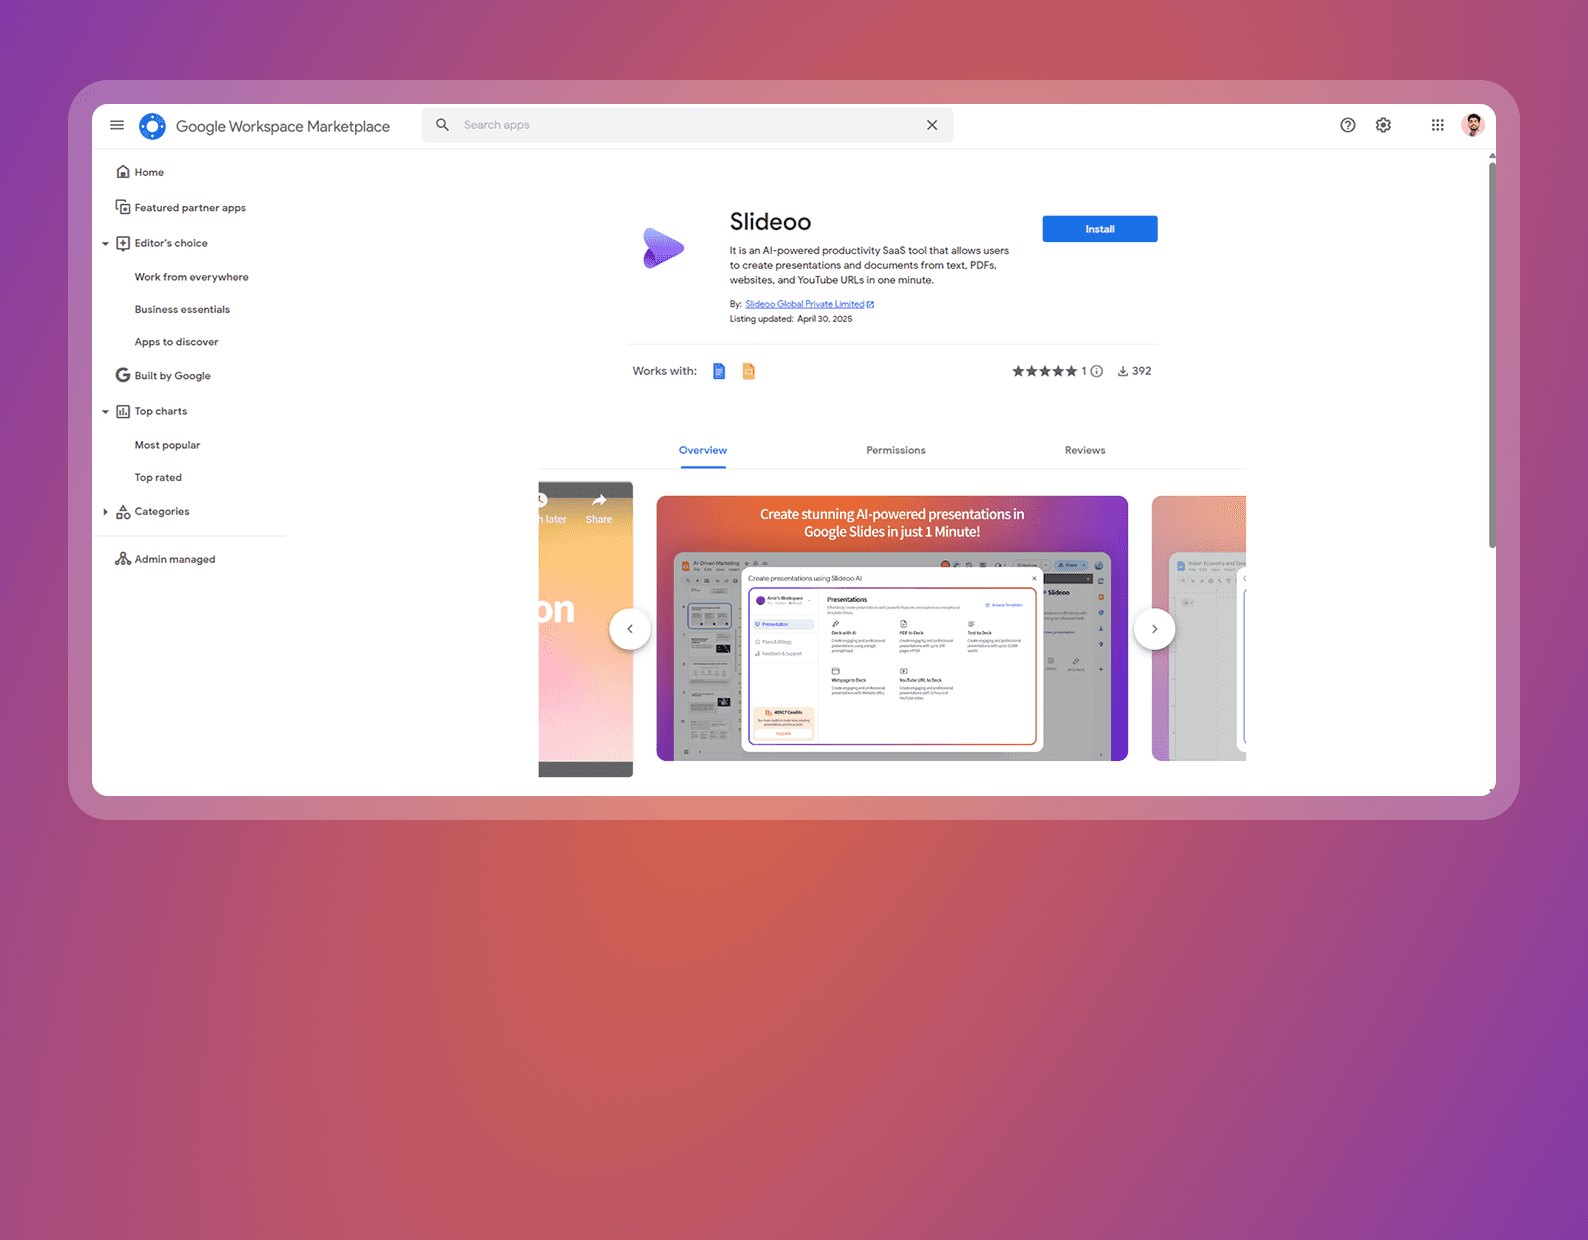Viewport: 1588px width, 1240px height.
Task: Expand the Categories section arrow
Action: point(105,512)
